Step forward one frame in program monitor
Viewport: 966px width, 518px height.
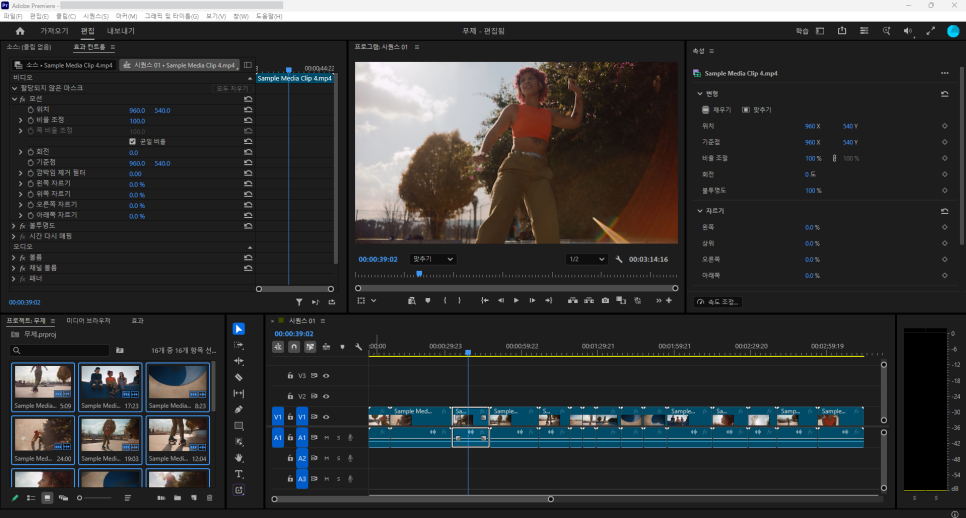coord(532,301)
